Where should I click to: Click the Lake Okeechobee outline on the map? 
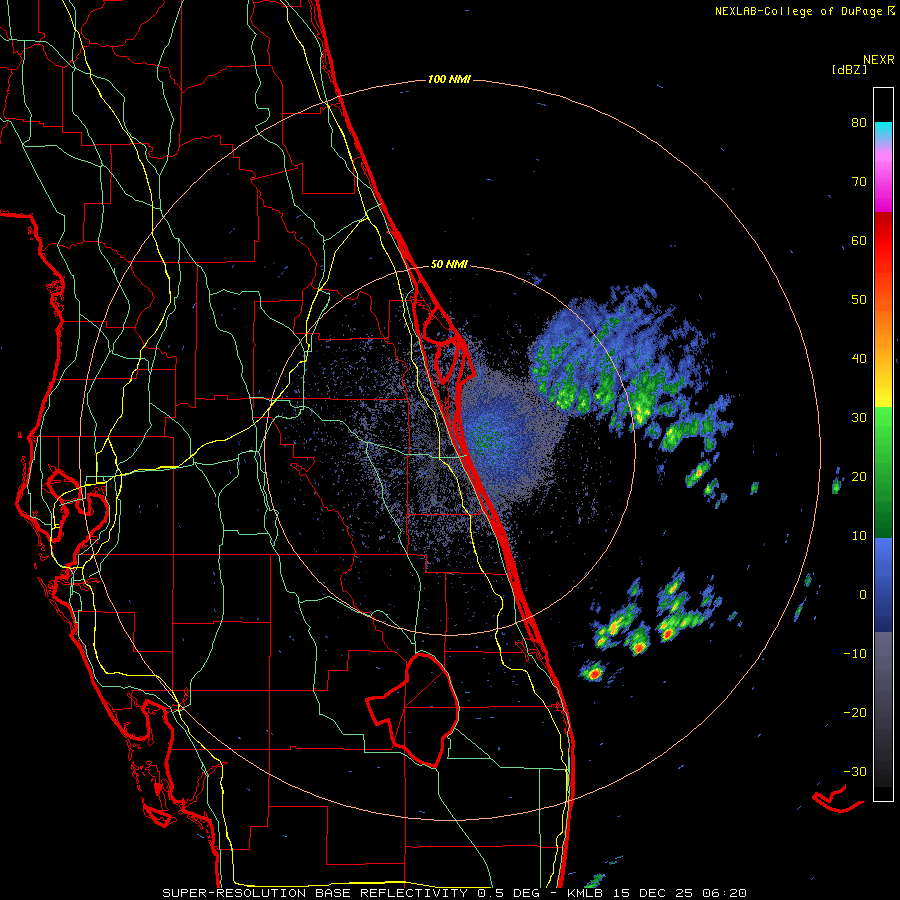414,709
